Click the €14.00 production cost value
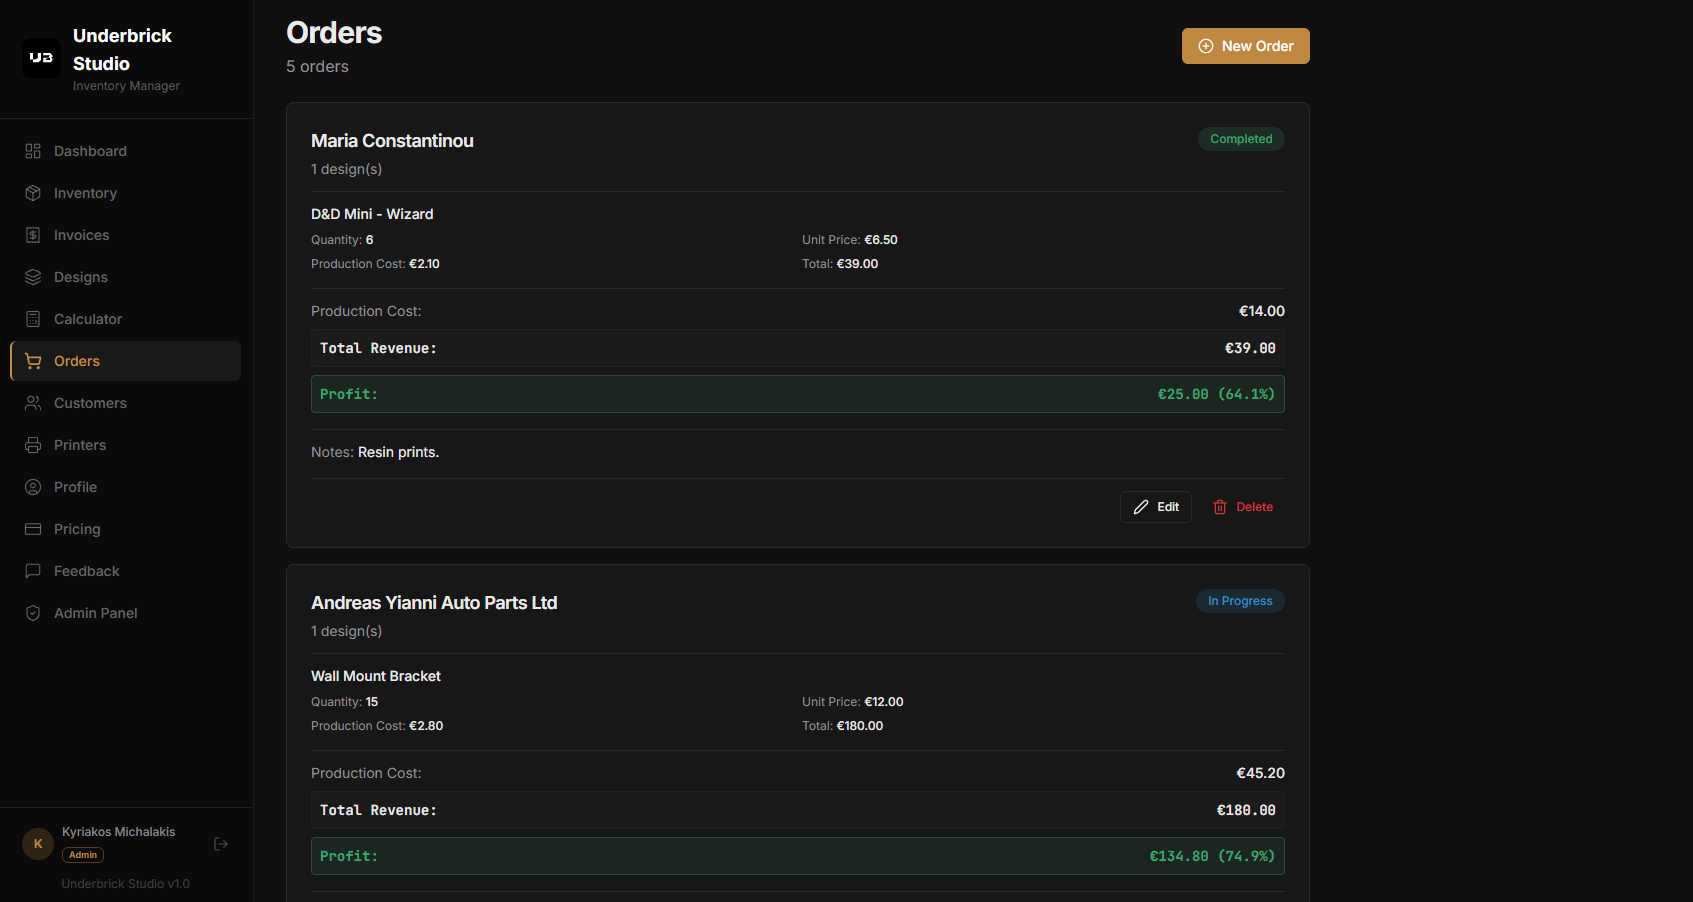1693x902 pixels. 1262,311
